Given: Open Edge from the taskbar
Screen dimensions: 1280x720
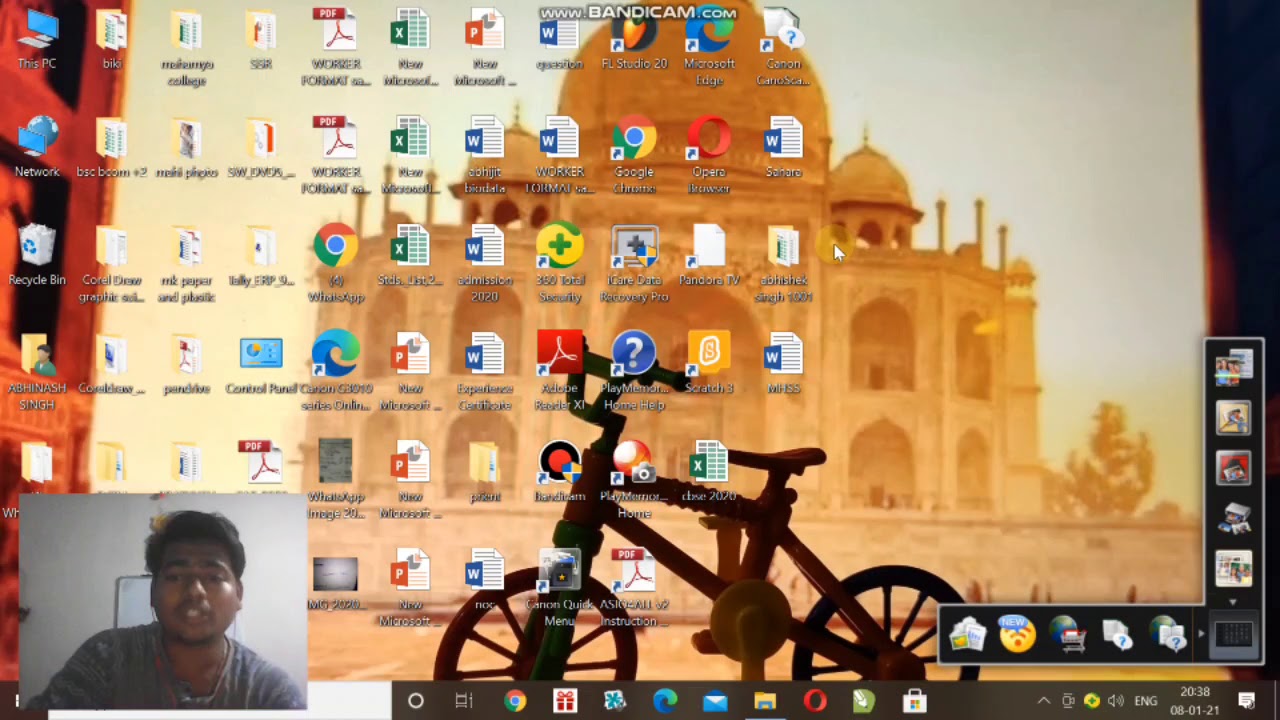Looking at the screenshot, I should click(x=665, y=701).
